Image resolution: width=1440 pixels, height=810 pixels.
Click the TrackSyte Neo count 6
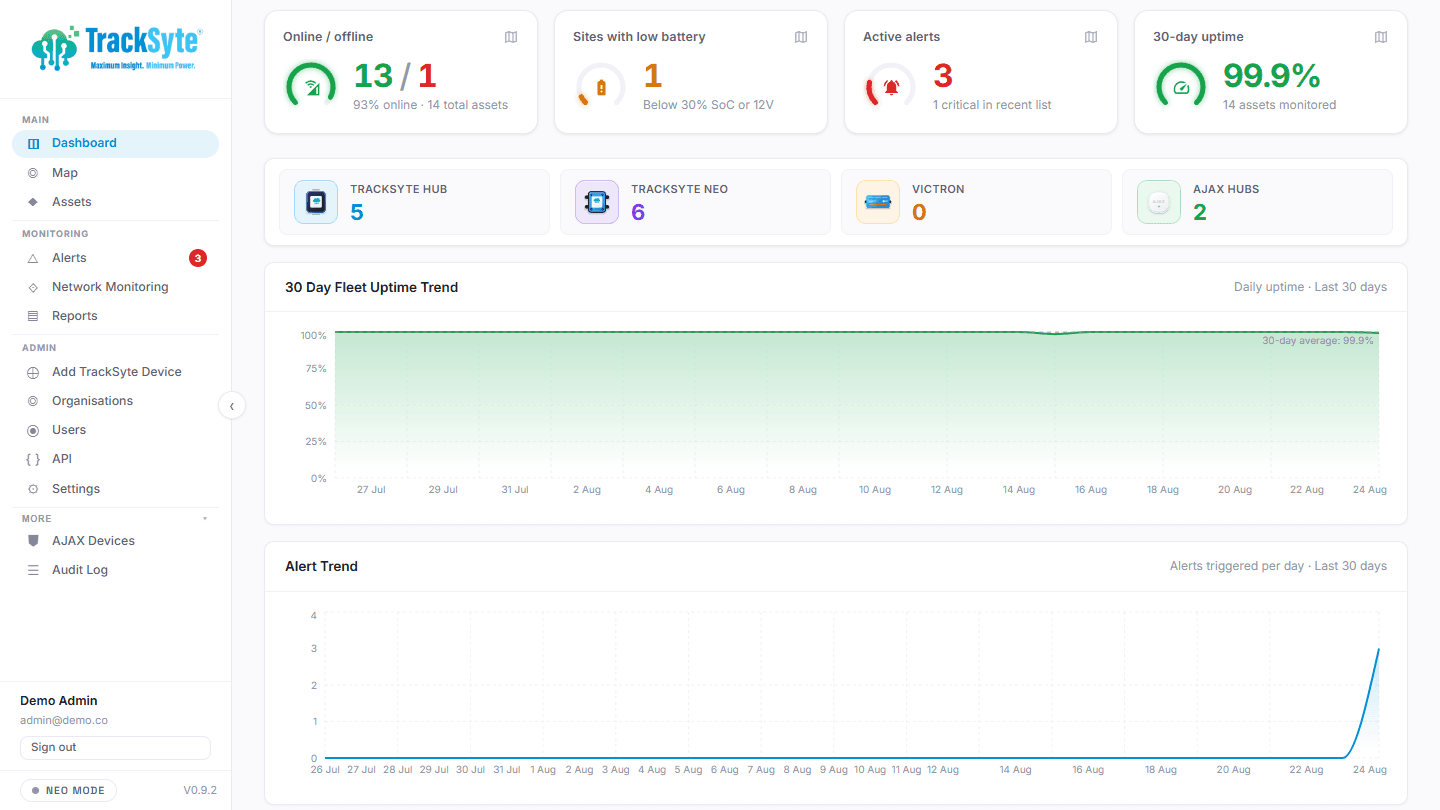(x=638, y=212)
